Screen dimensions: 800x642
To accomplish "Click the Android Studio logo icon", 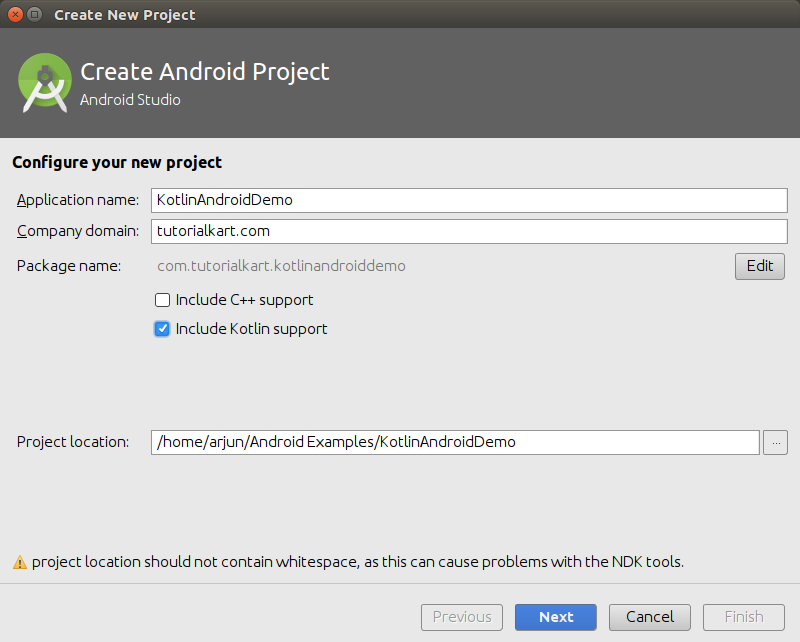I will (45, 83).
